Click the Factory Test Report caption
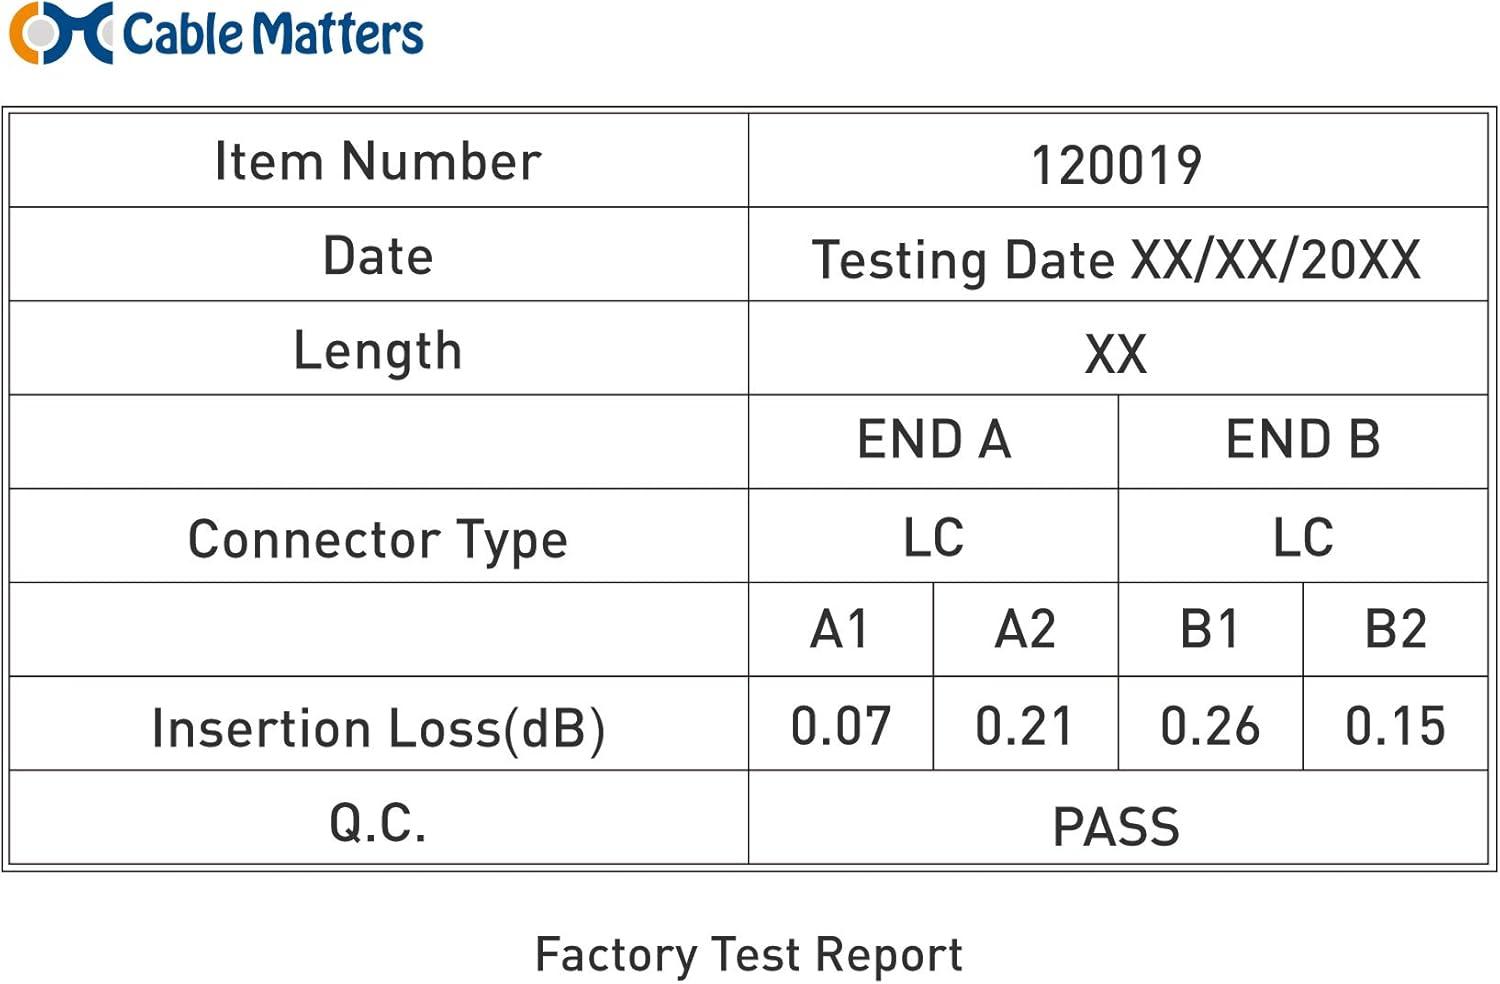 pos(749,954)
